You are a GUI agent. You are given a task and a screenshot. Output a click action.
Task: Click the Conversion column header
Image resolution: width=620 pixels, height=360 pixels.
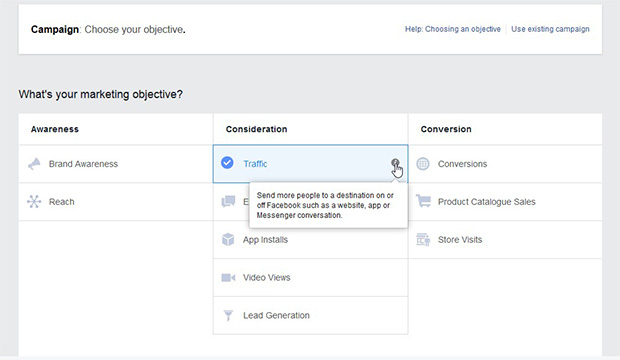(446, 129)
